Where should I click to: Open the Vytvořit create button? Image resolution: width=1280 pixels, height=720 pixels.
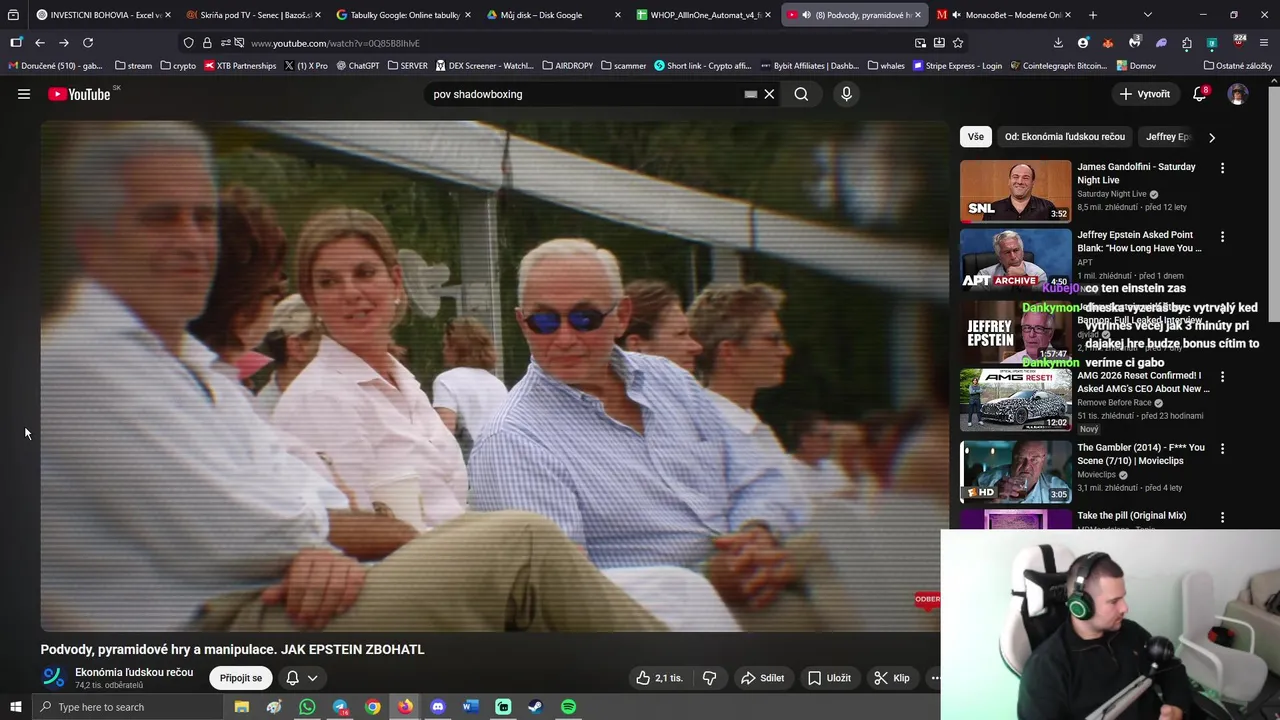1144,94
